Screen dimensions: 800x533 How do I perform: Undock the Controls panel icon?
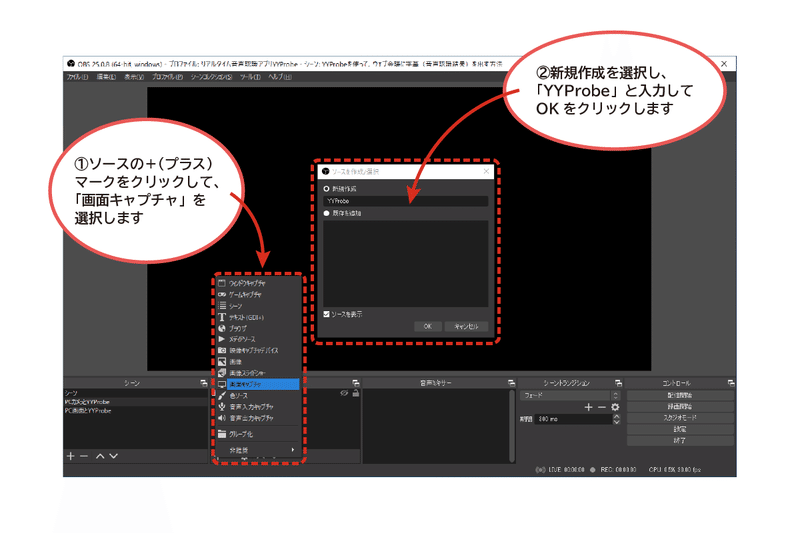pos(731,383)
